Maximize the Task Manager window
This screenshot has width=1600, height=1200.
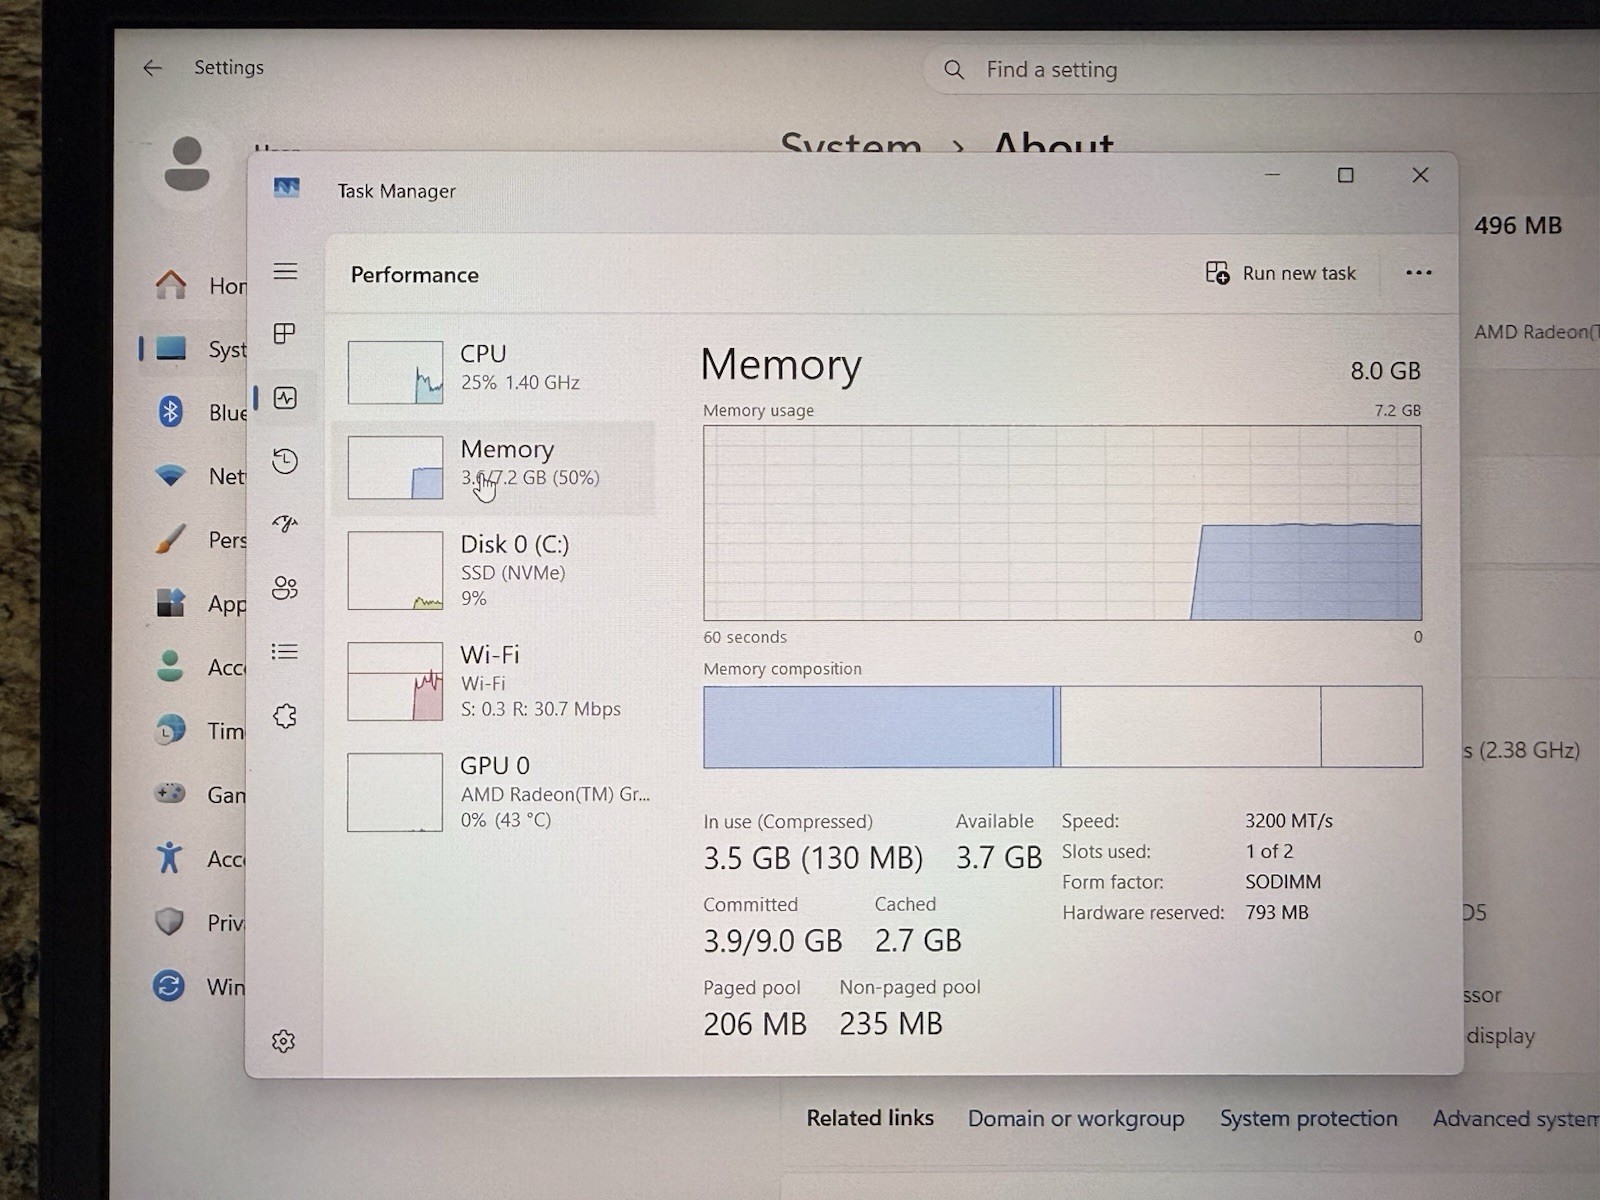pos(1346,175)
